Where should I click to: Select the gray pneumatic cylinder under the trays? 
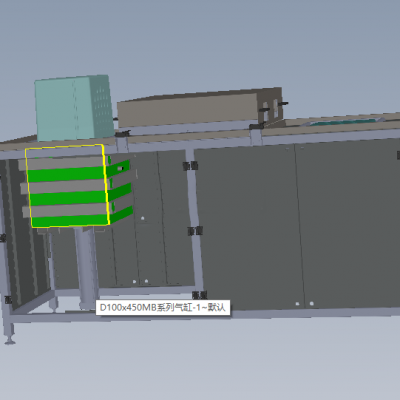[x=86, y=267]
